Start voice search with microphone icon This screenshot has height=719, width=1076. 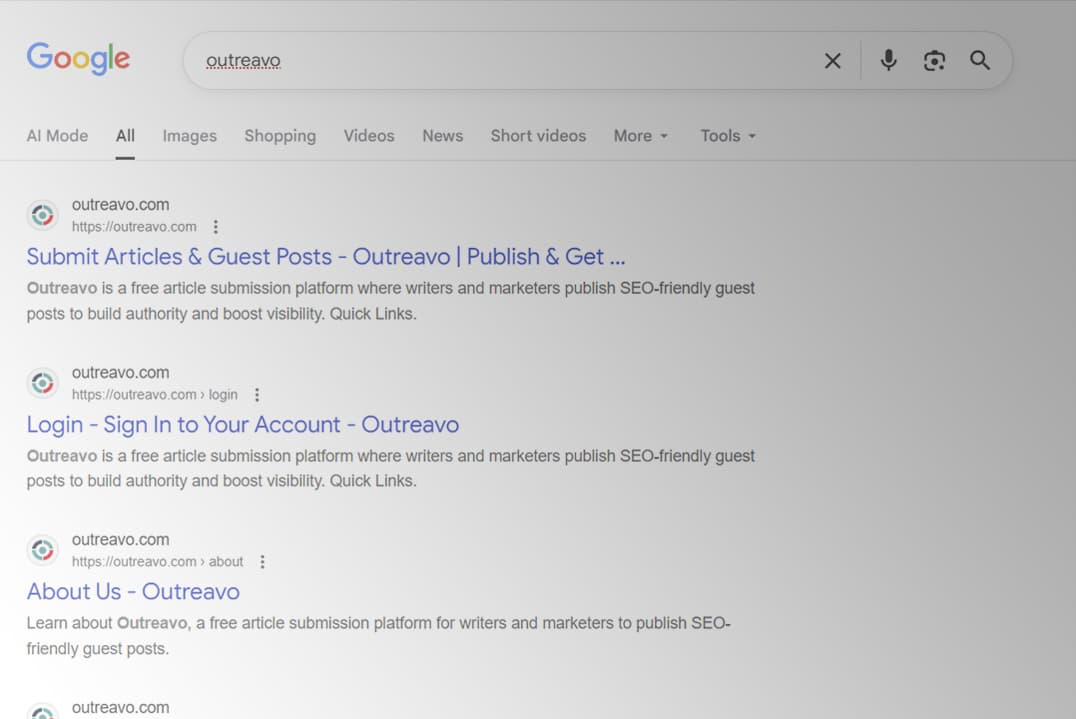[888, 61]
